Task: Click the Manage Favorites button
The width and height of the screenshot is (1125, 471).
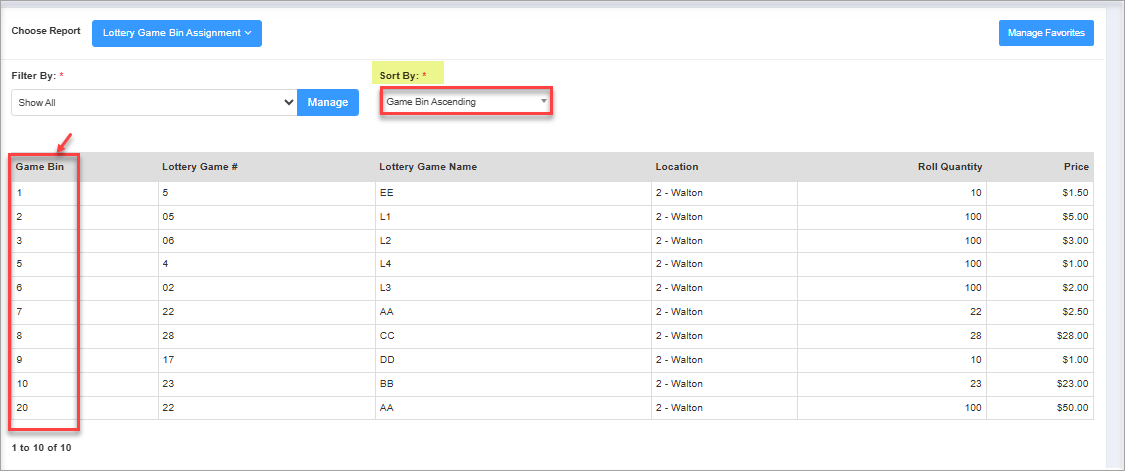Action: click(x=1046, y=33)
